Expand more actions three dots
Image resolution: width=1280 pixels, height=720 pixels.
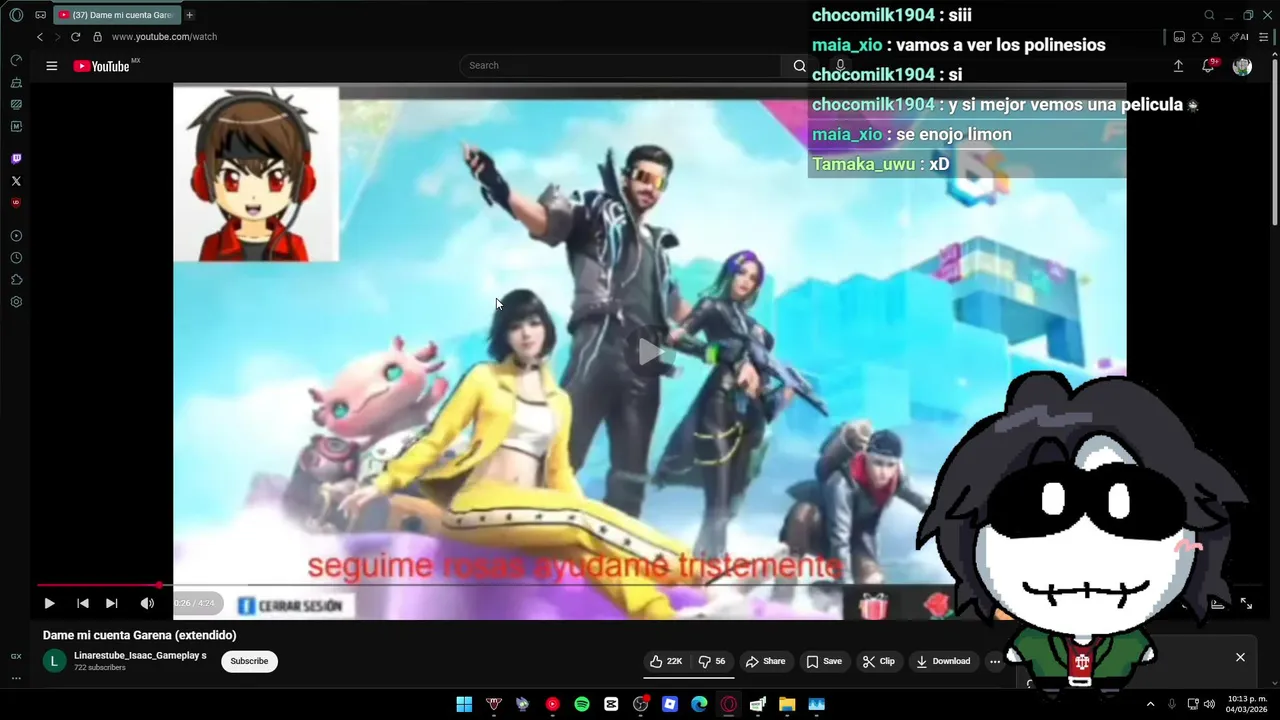click(x=995, y=661)
